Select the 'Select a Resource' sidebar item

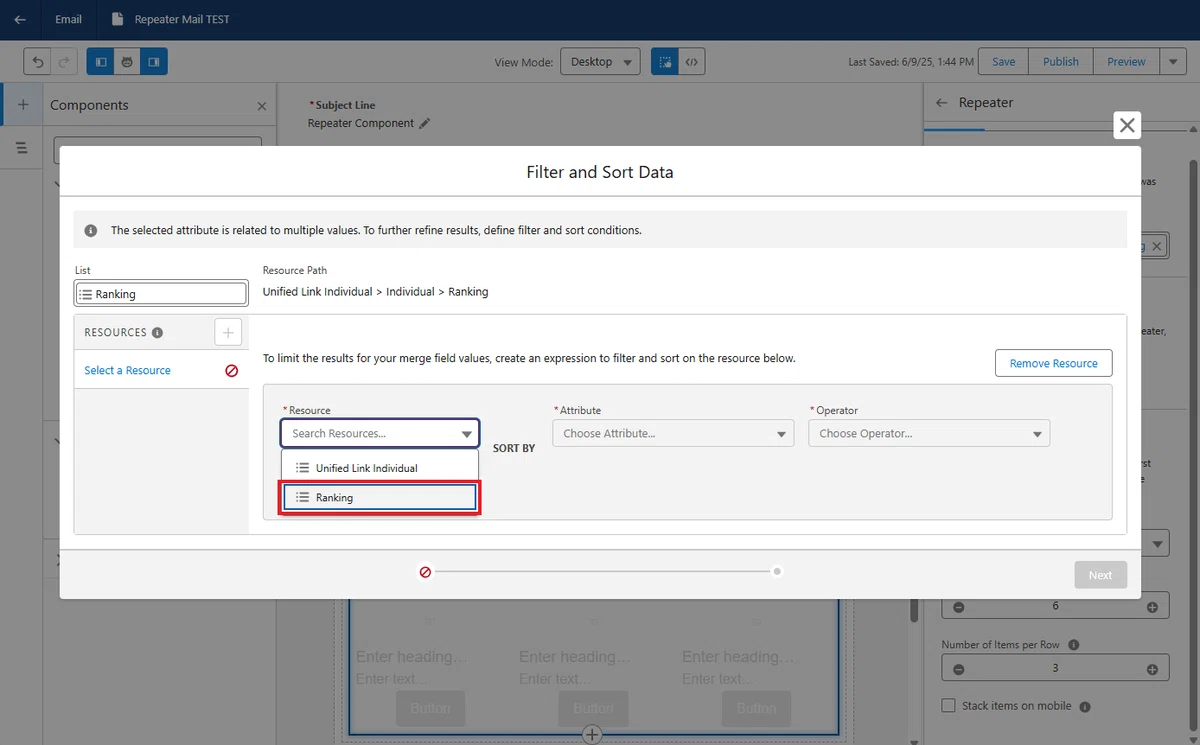(127, 370)
